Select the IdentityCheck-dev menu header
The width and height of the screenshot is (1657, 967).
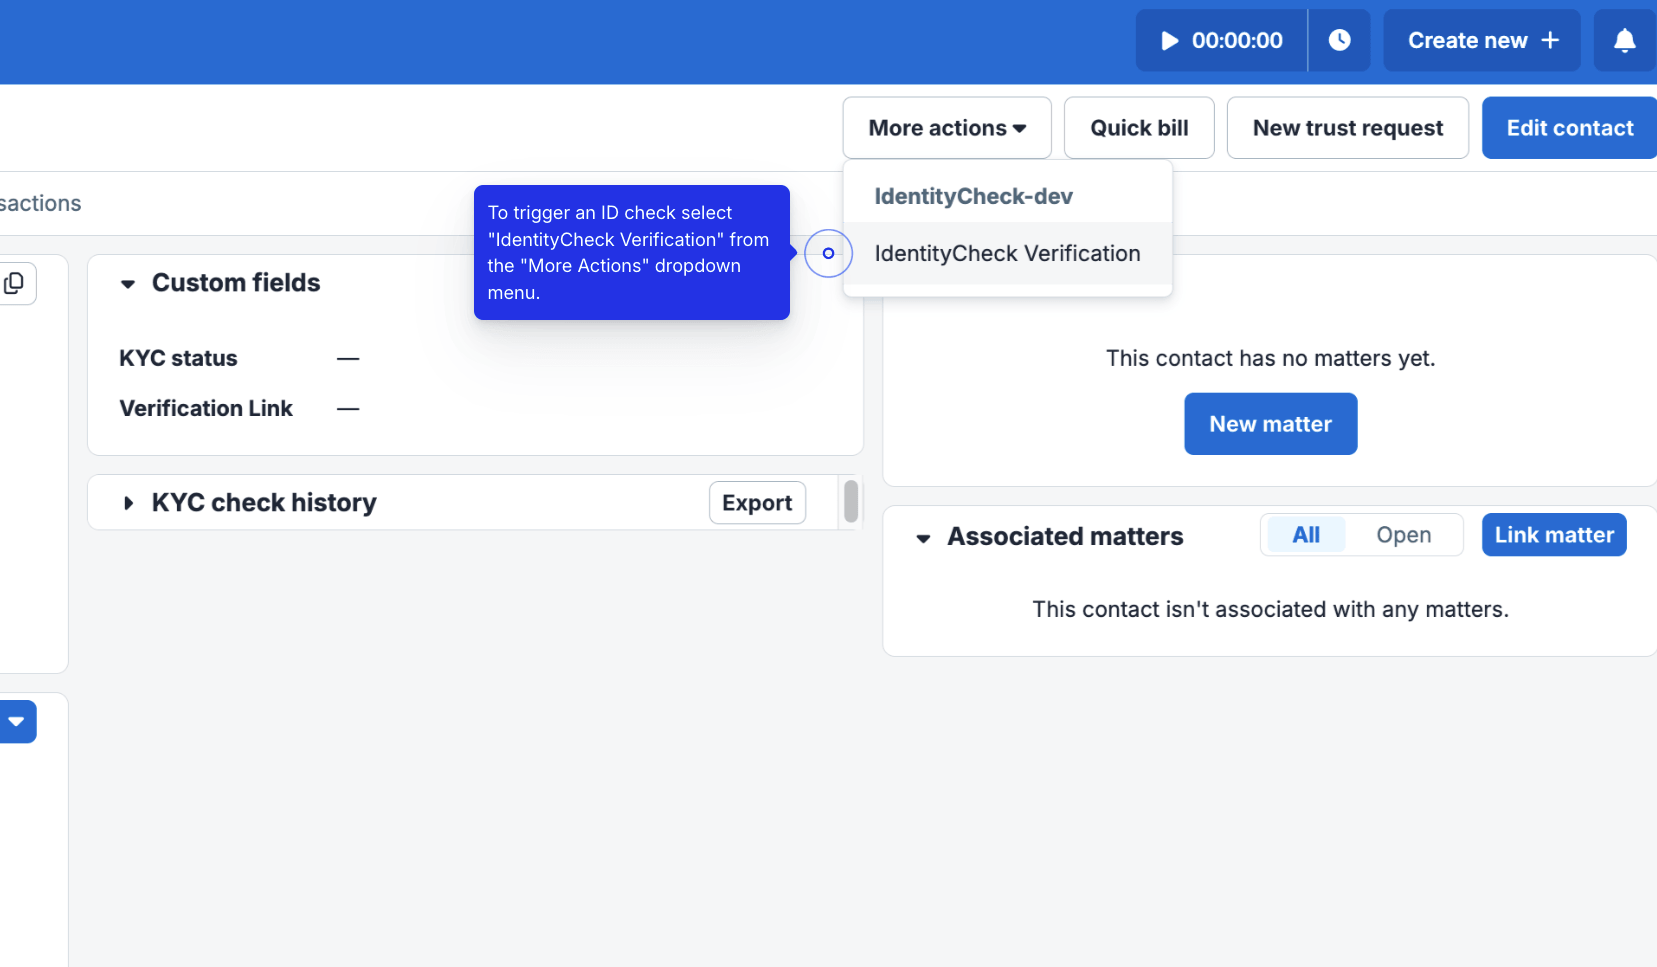click(x=973, y=197)
